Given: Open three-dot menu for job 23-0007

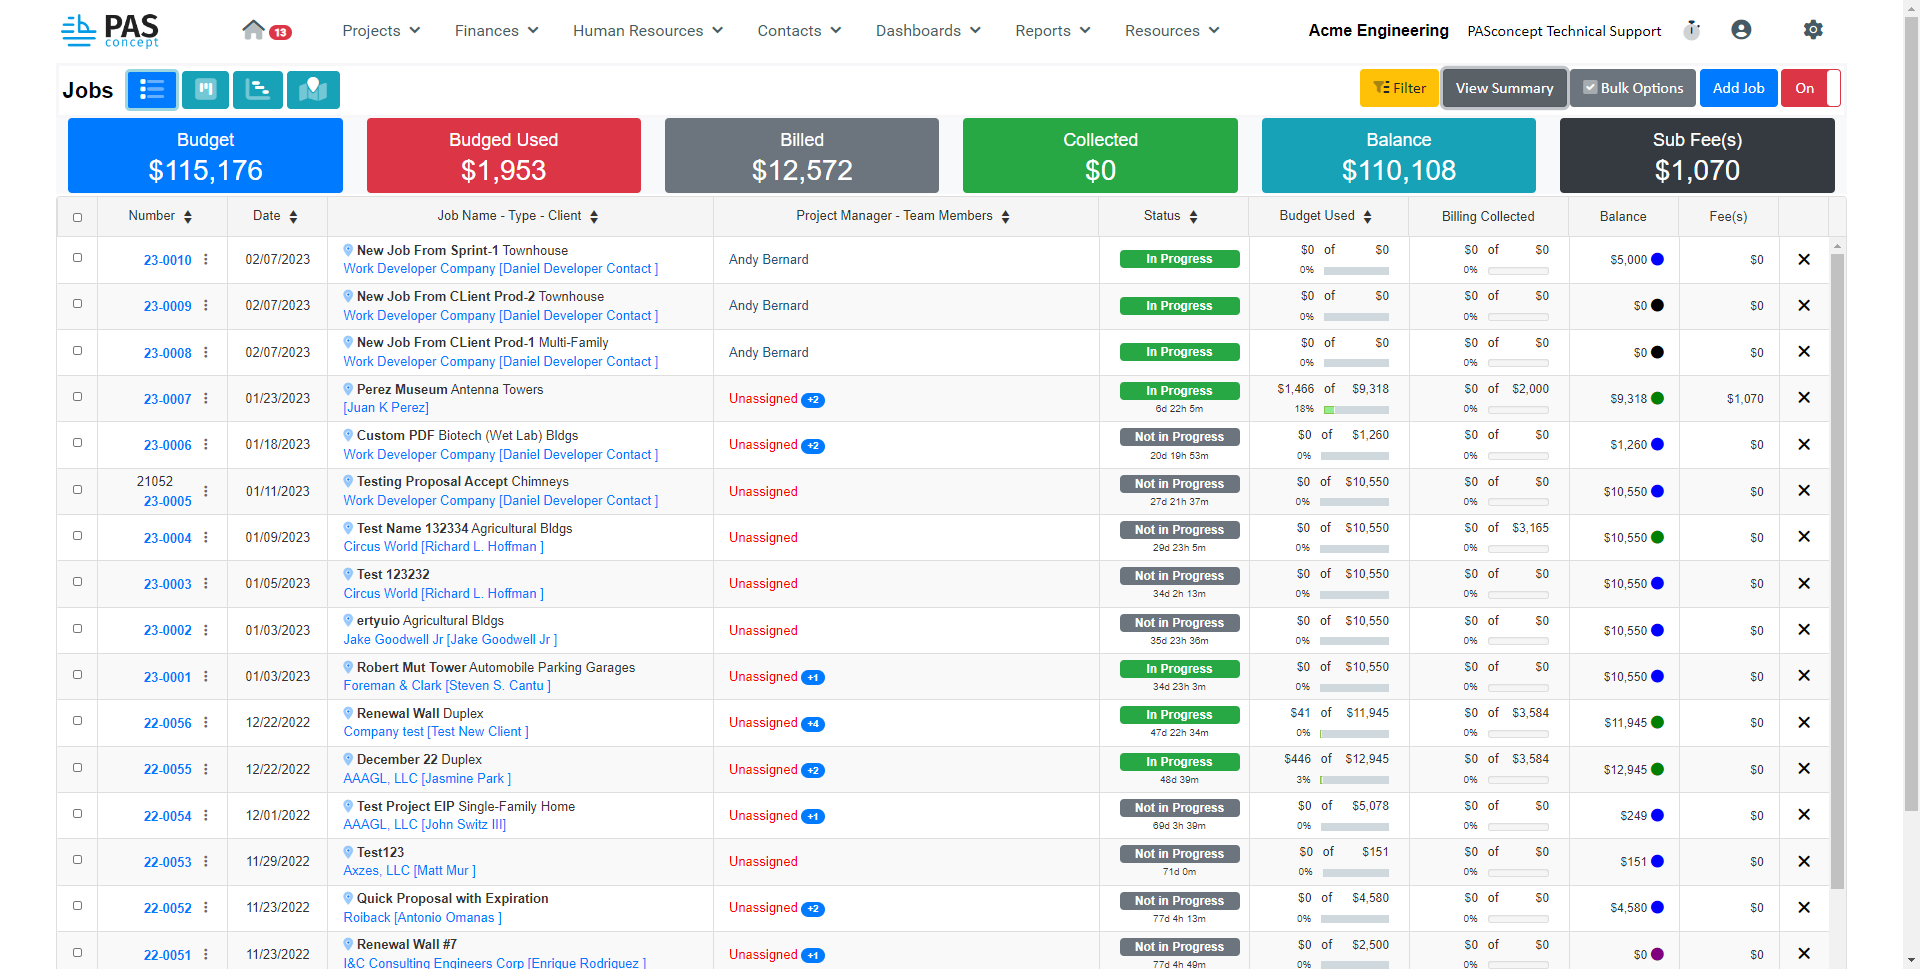Looking at the screenshot, I should coord(206,399).
